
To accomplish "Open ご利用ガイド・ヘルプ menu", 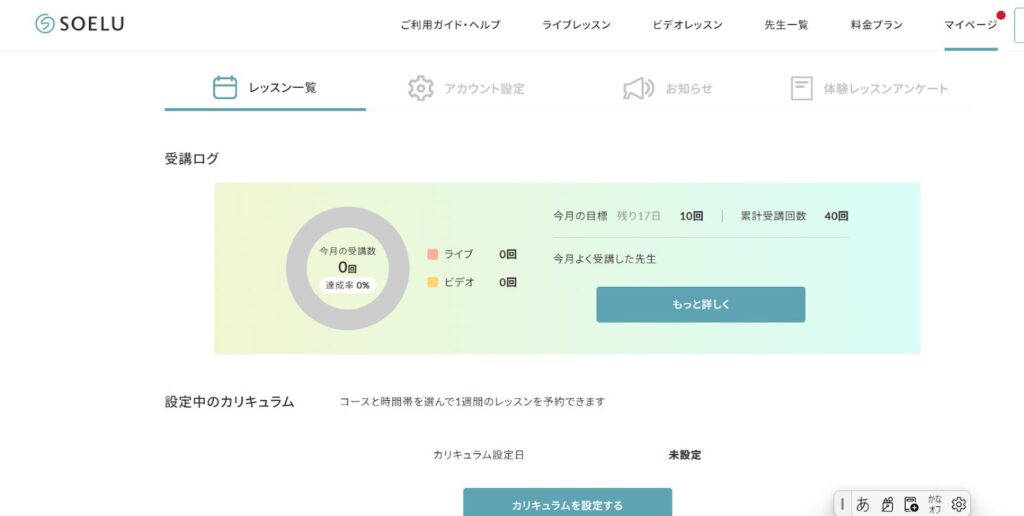I will [450, 24].
